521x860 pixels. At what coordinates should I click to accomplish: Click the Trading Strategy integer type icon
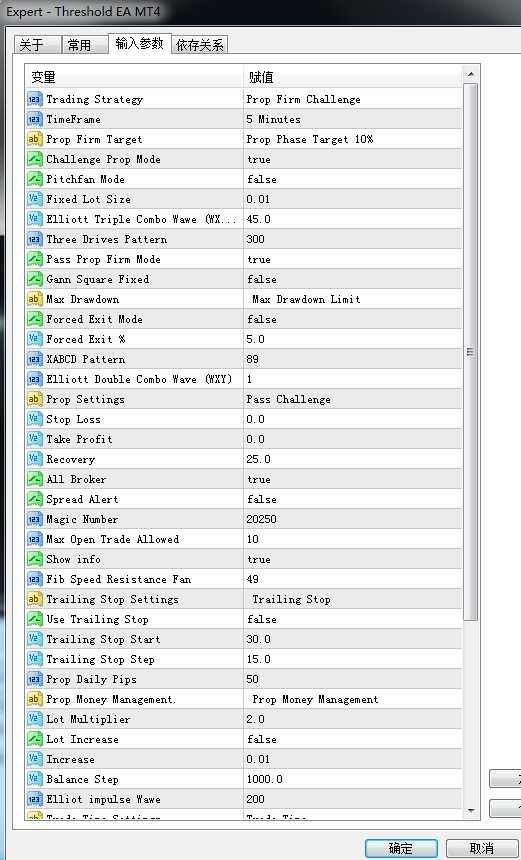[34, 99]
